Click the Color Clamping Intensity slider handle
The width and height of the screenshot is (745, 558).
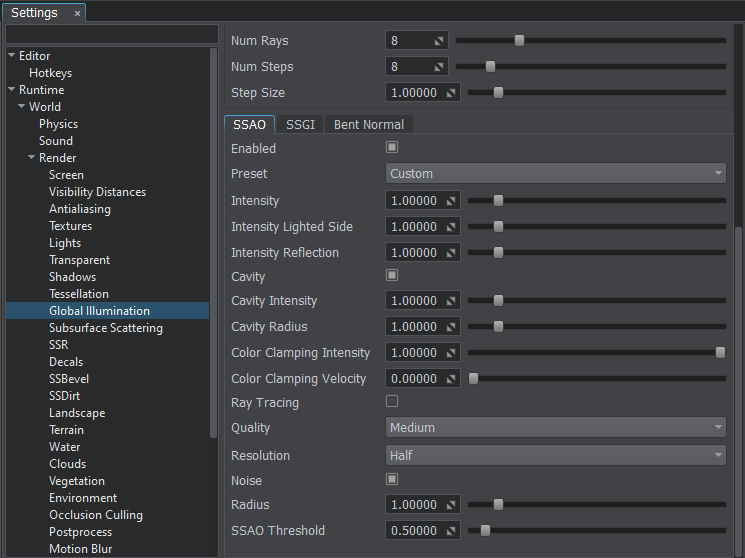720,353
